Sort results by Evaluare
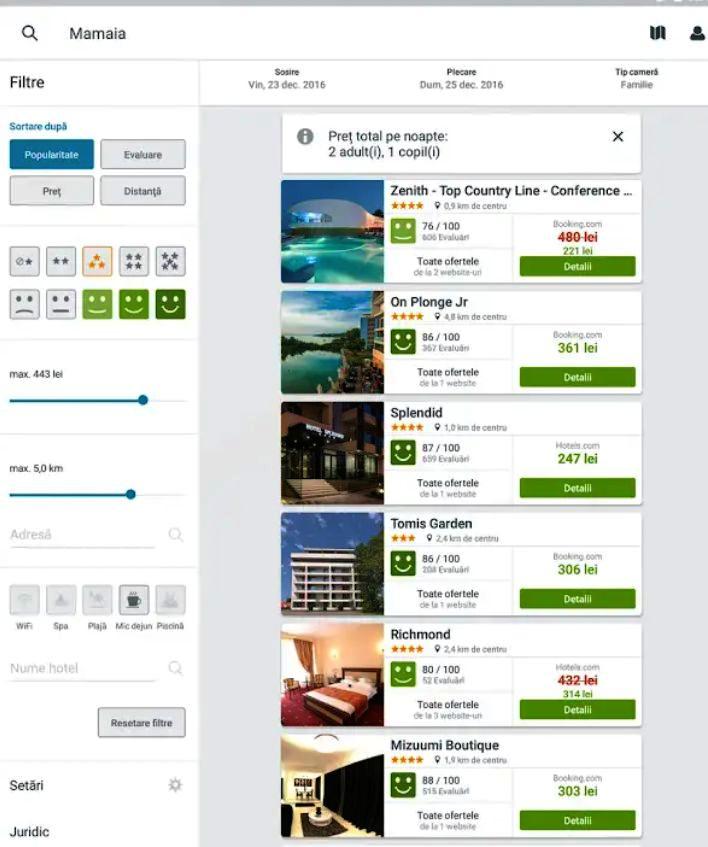708x847 pixels. (x=143, y=154)
